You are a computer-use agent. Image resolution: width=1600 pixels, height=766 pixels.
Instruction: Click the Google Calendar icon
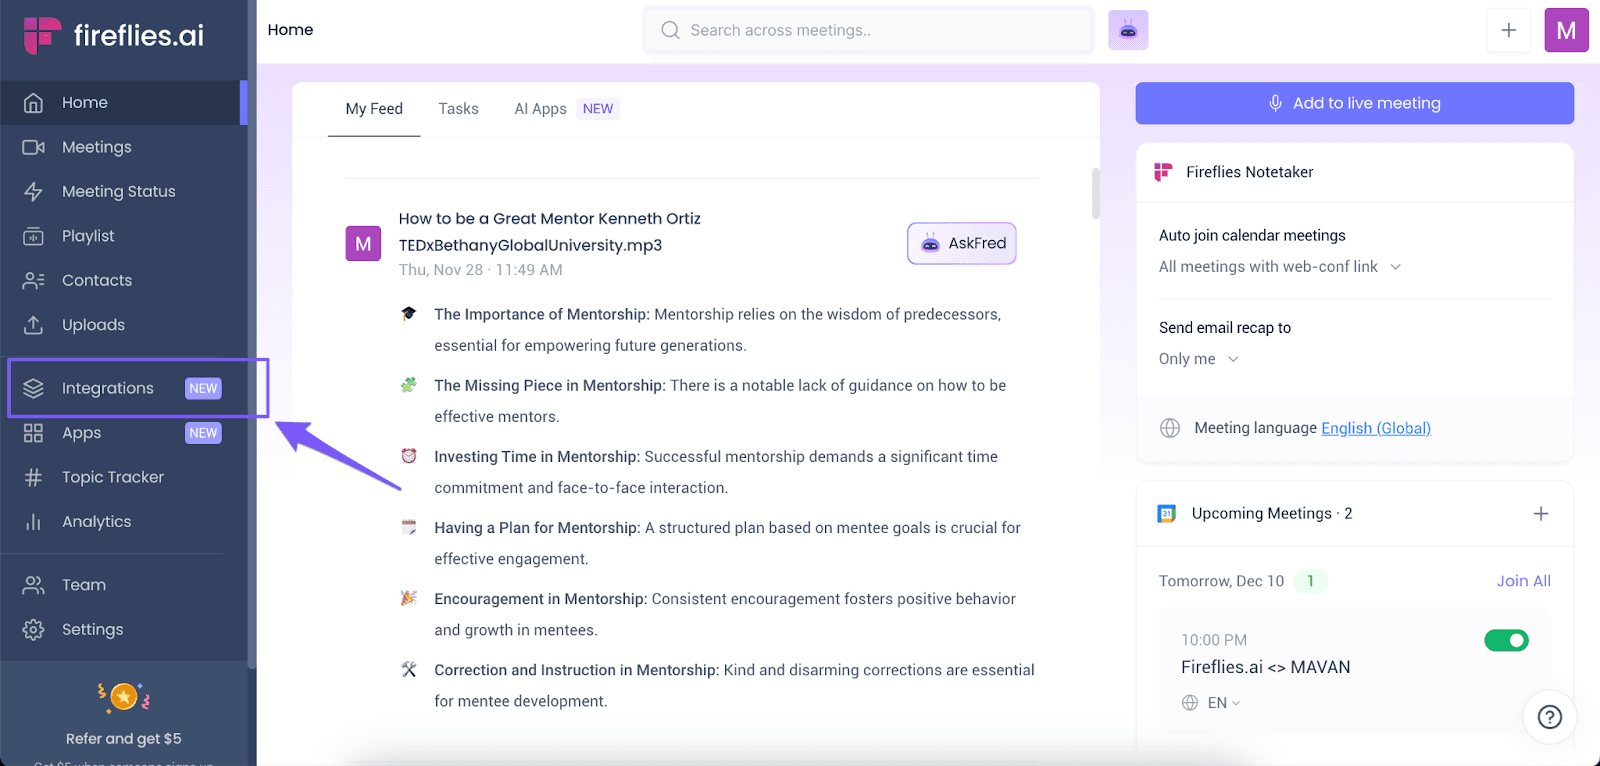coord(1166,513)
